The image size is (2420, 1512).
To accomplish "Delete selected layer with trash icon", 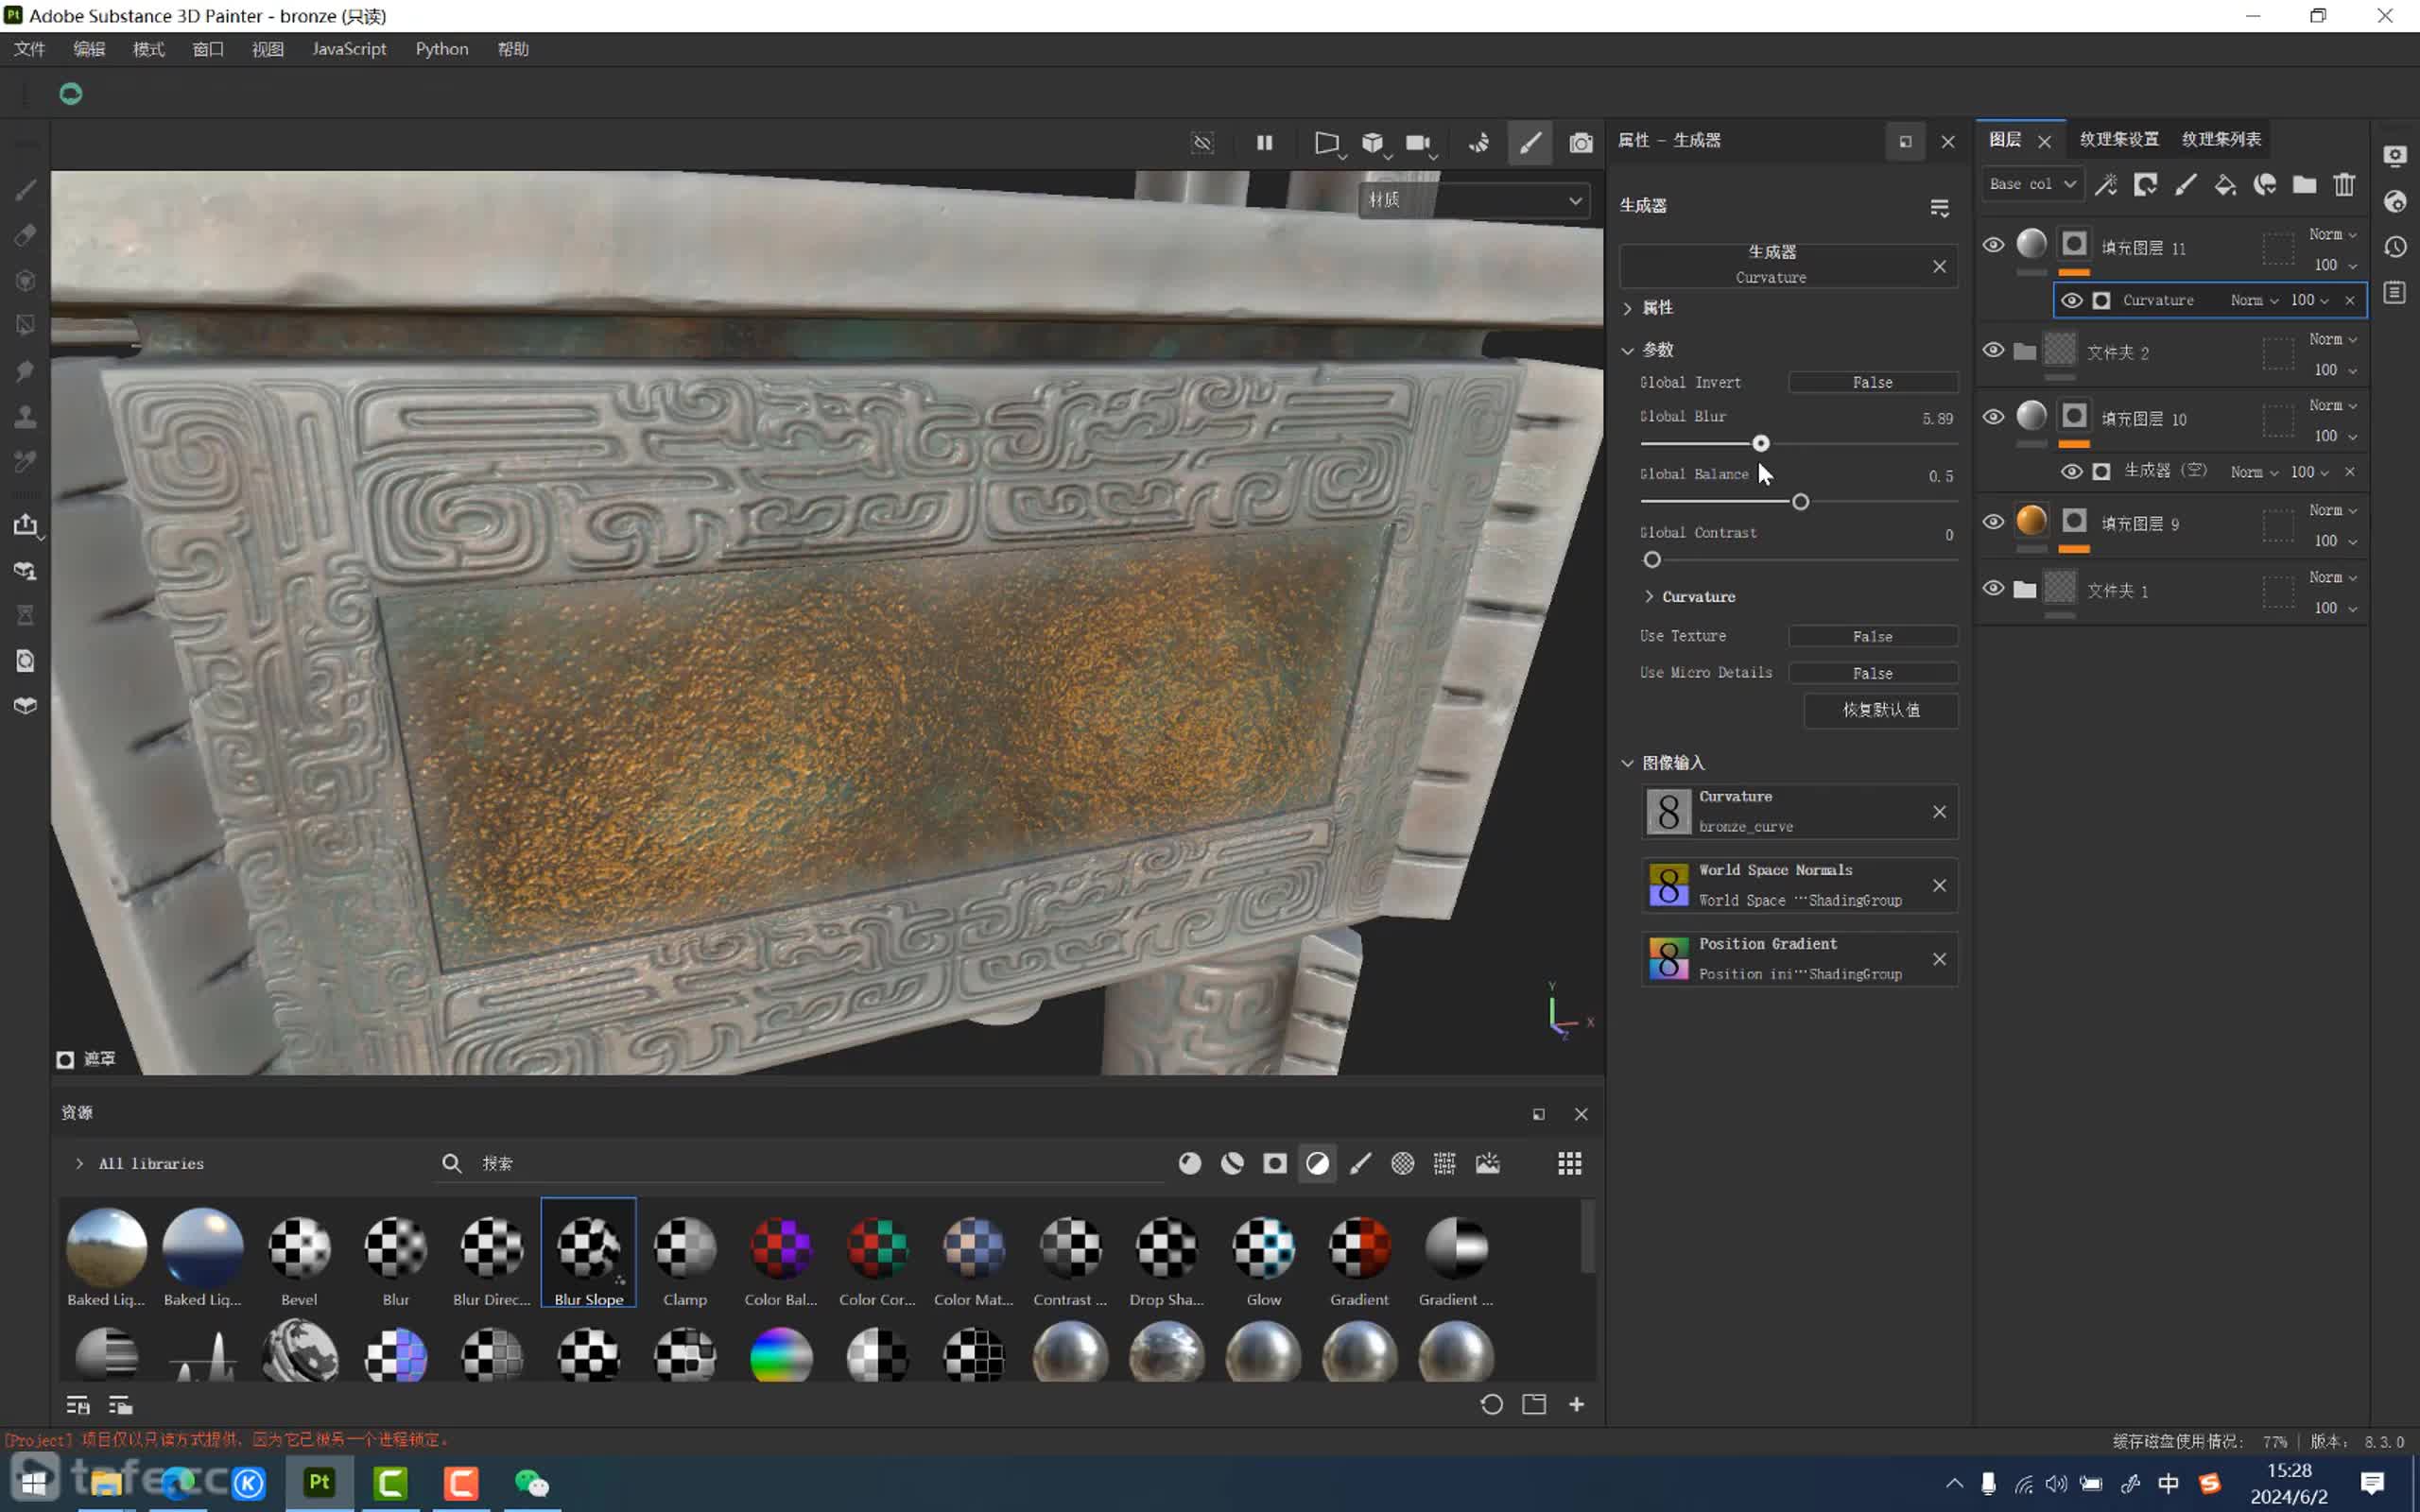I will coord(2345,184).
